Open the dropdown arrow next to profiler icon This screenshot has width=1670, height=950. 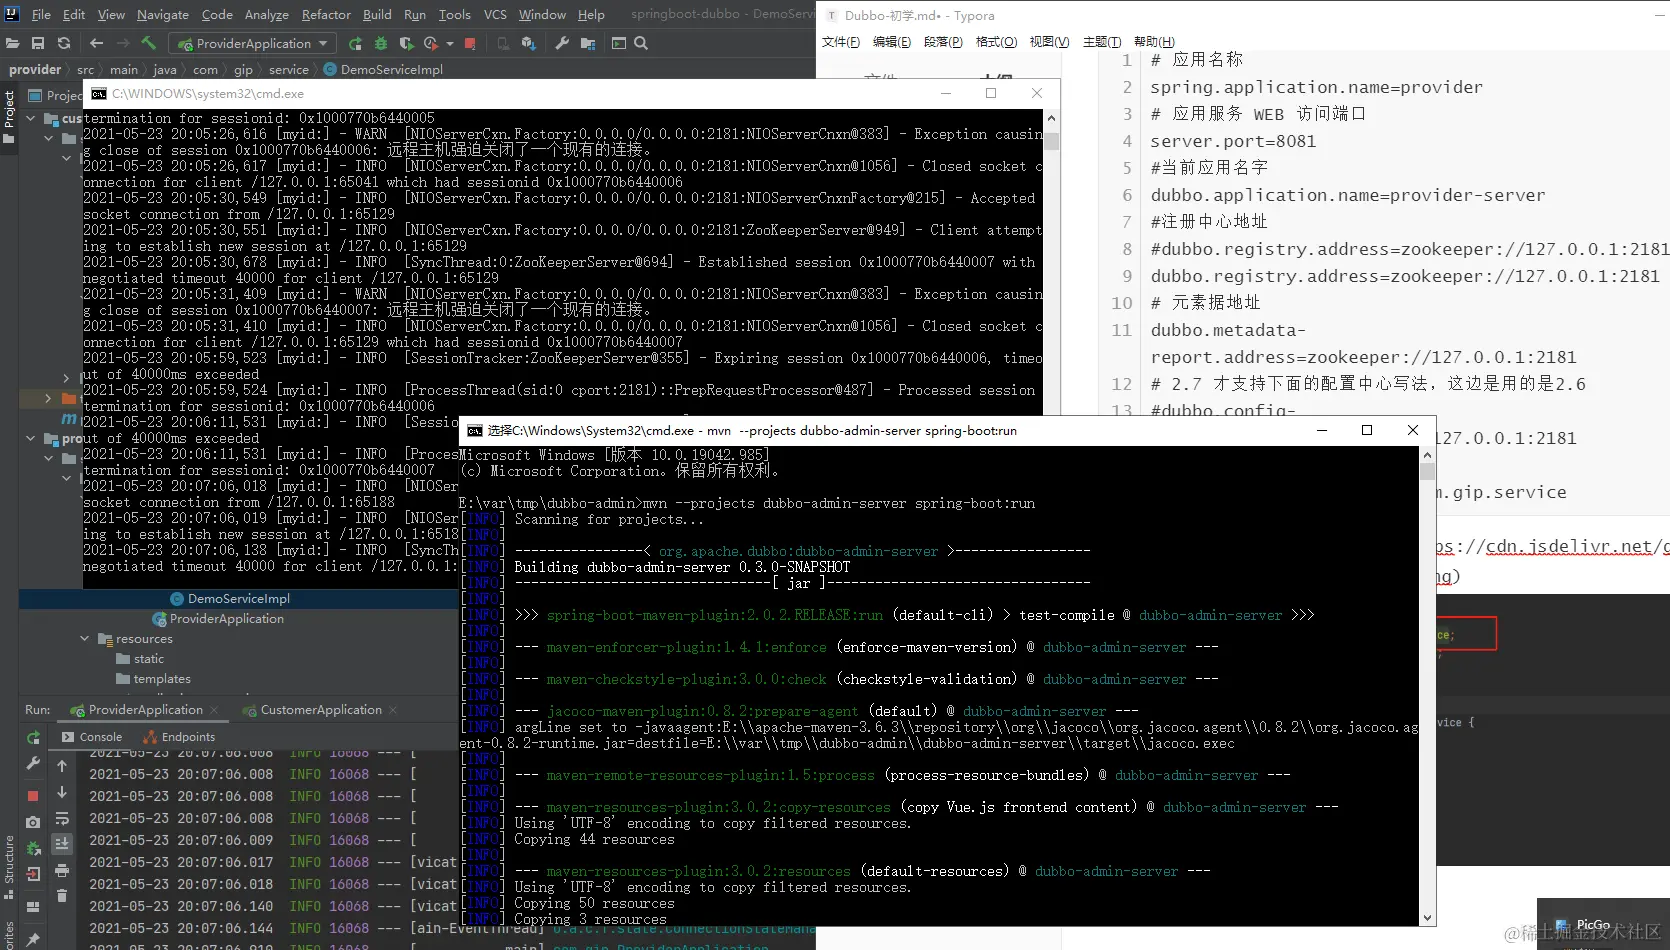point(450,44)
